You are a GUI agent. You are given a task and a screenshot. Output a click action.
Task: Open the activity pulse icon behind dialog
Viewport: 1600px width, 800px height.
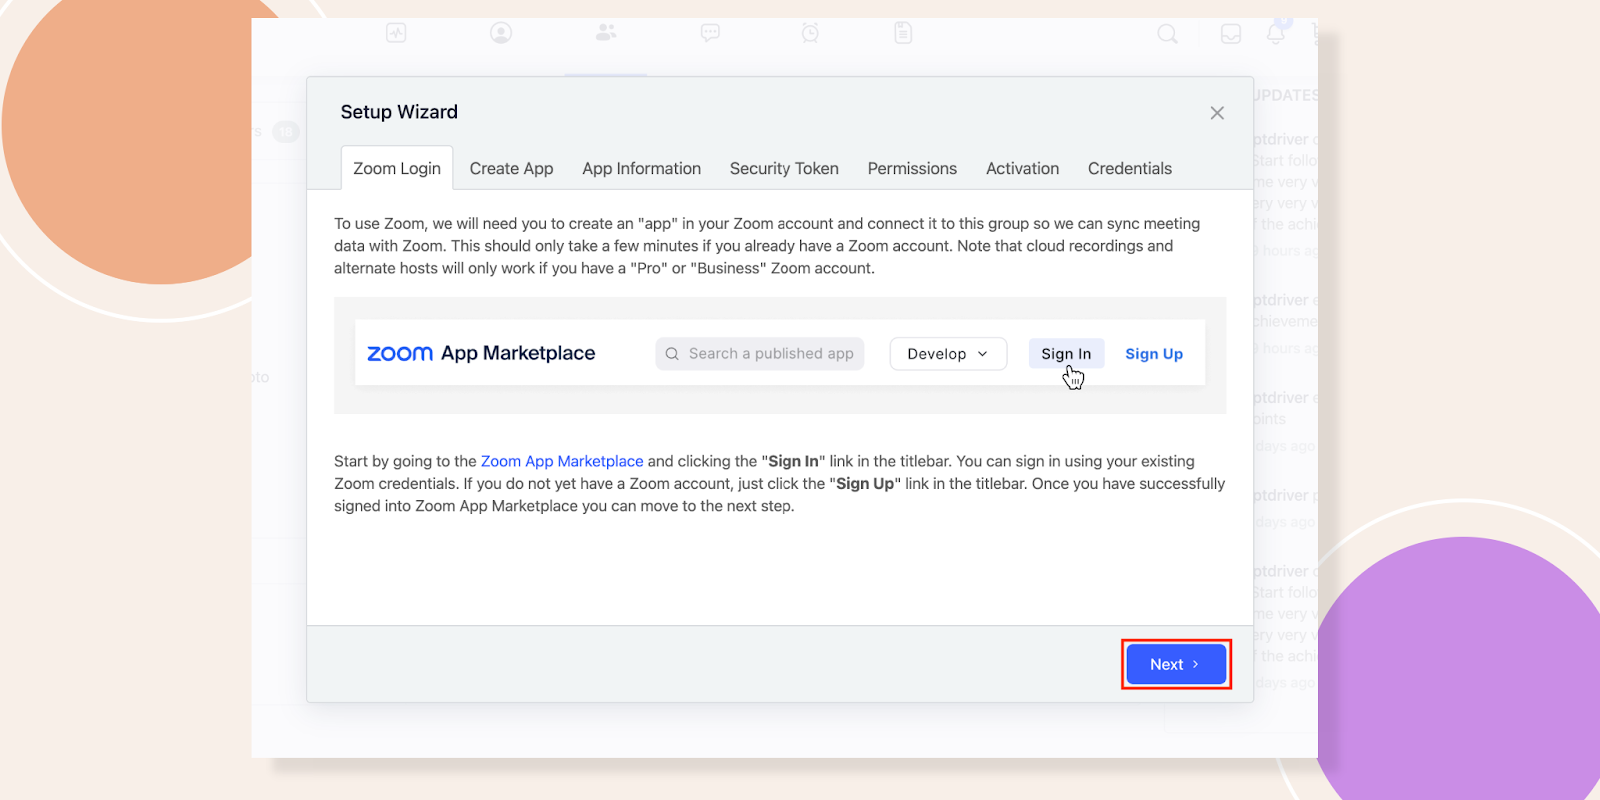click(x=396, y=33)
